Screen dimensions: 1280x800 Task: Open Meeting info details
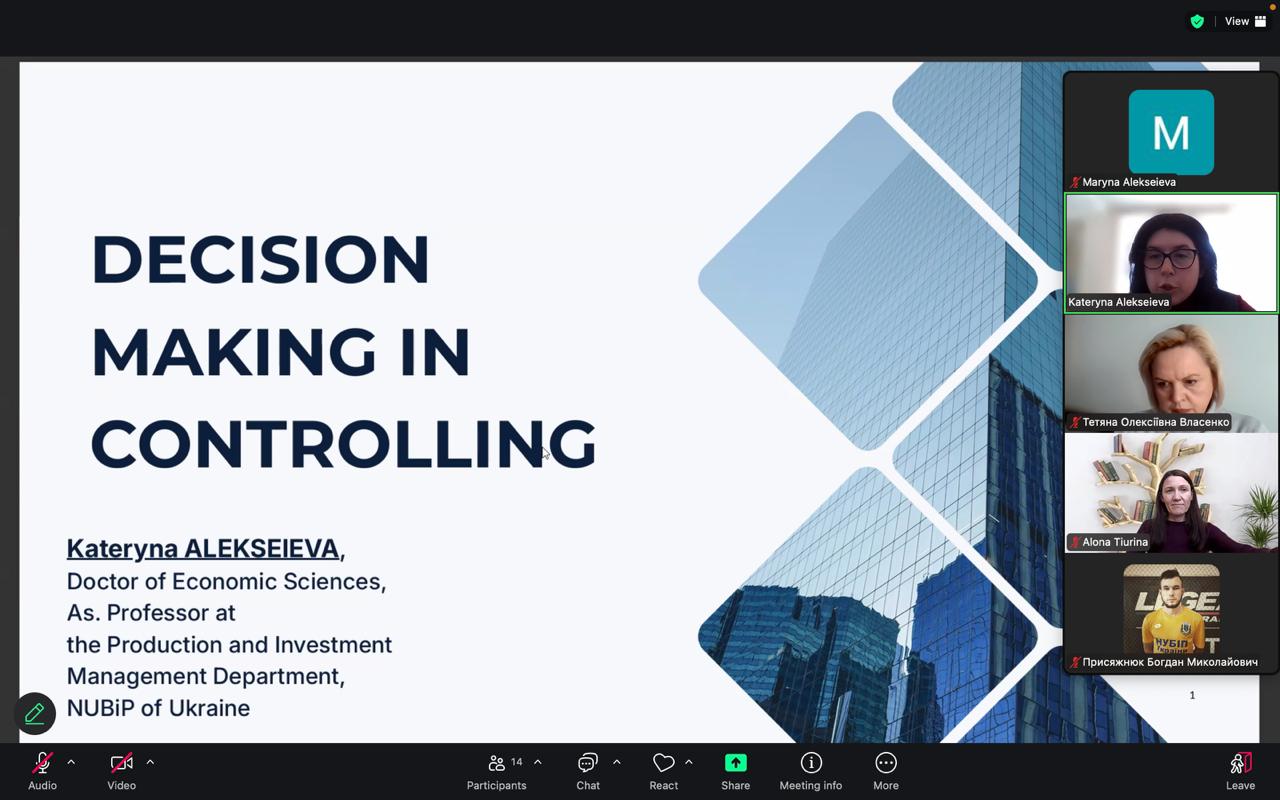pos(810,770)
